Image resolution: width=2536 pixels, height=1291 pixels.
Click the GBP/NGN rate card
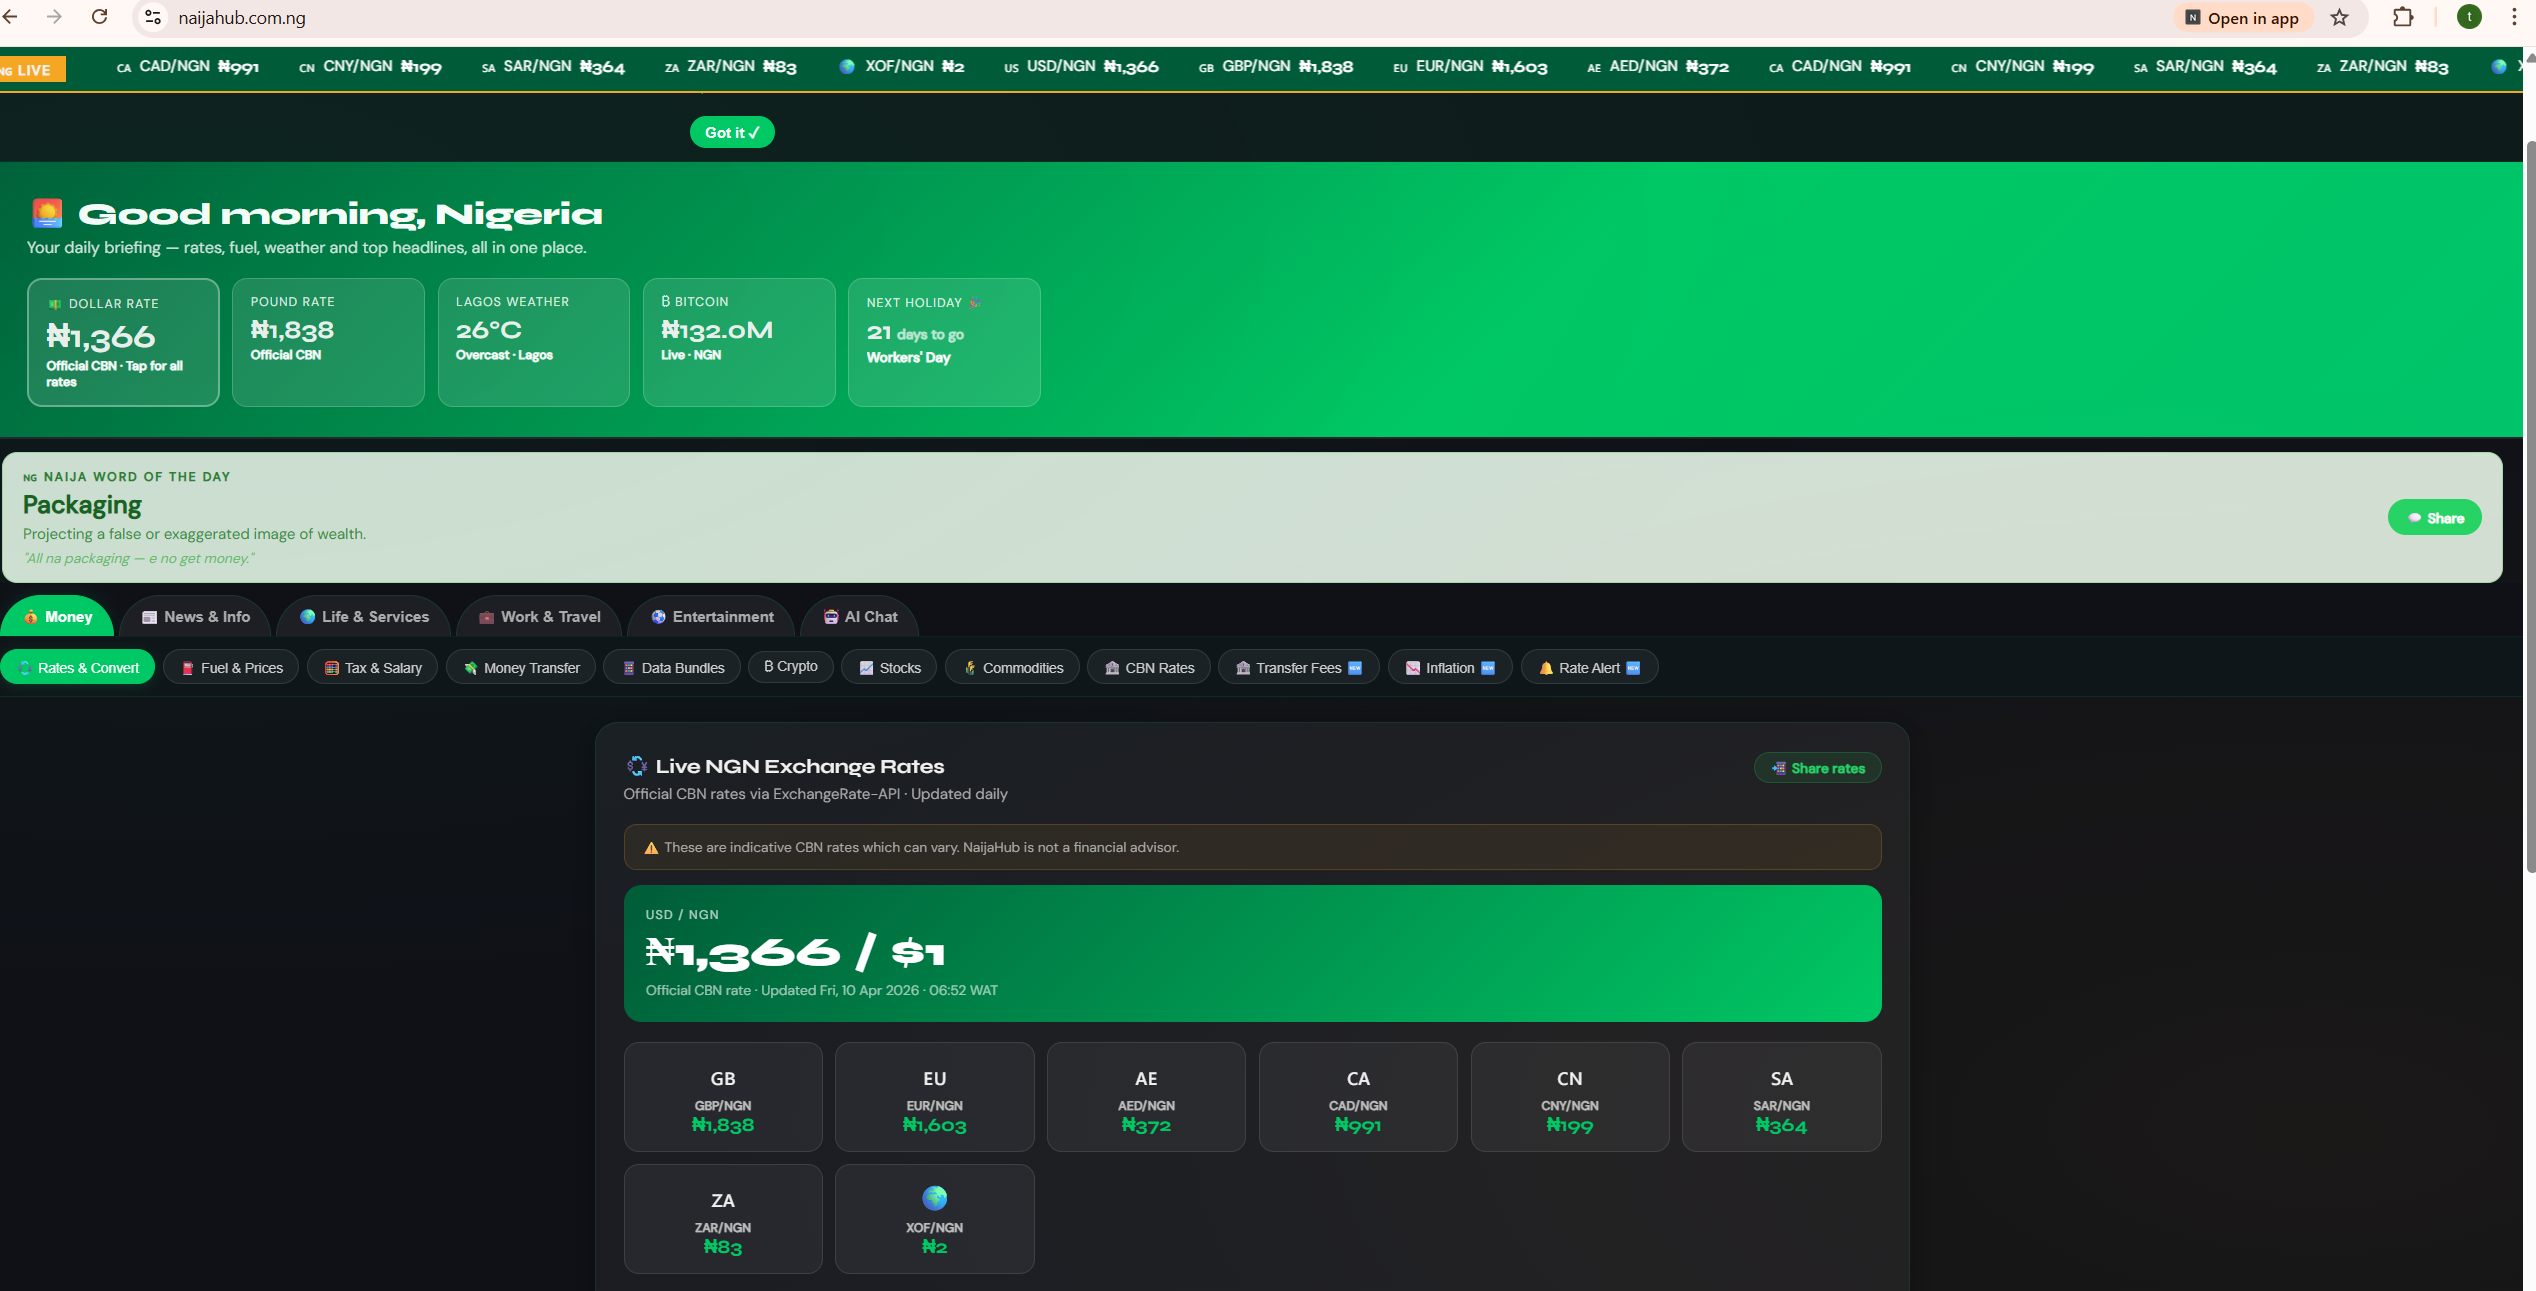tap(723, 1097)
